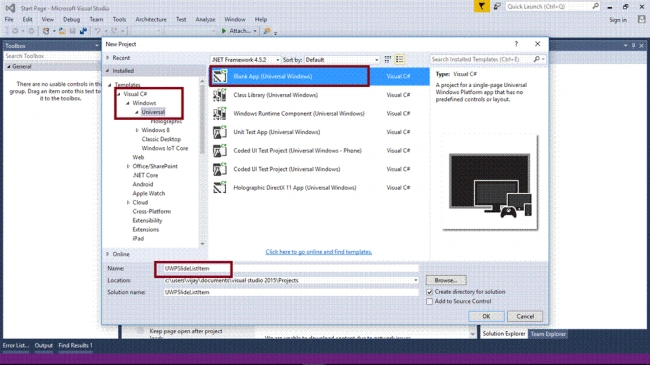Screen dimensions: 650x365
Task: Open the notifications flag icon
Action: (x=481, y=6)
